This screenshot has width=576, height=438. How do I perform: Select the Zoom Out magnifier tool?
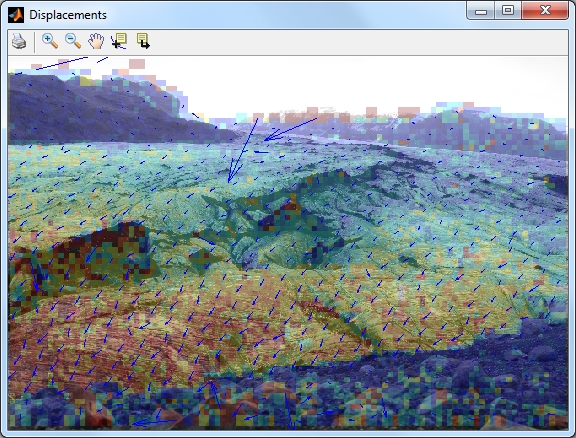coord(73,41)
